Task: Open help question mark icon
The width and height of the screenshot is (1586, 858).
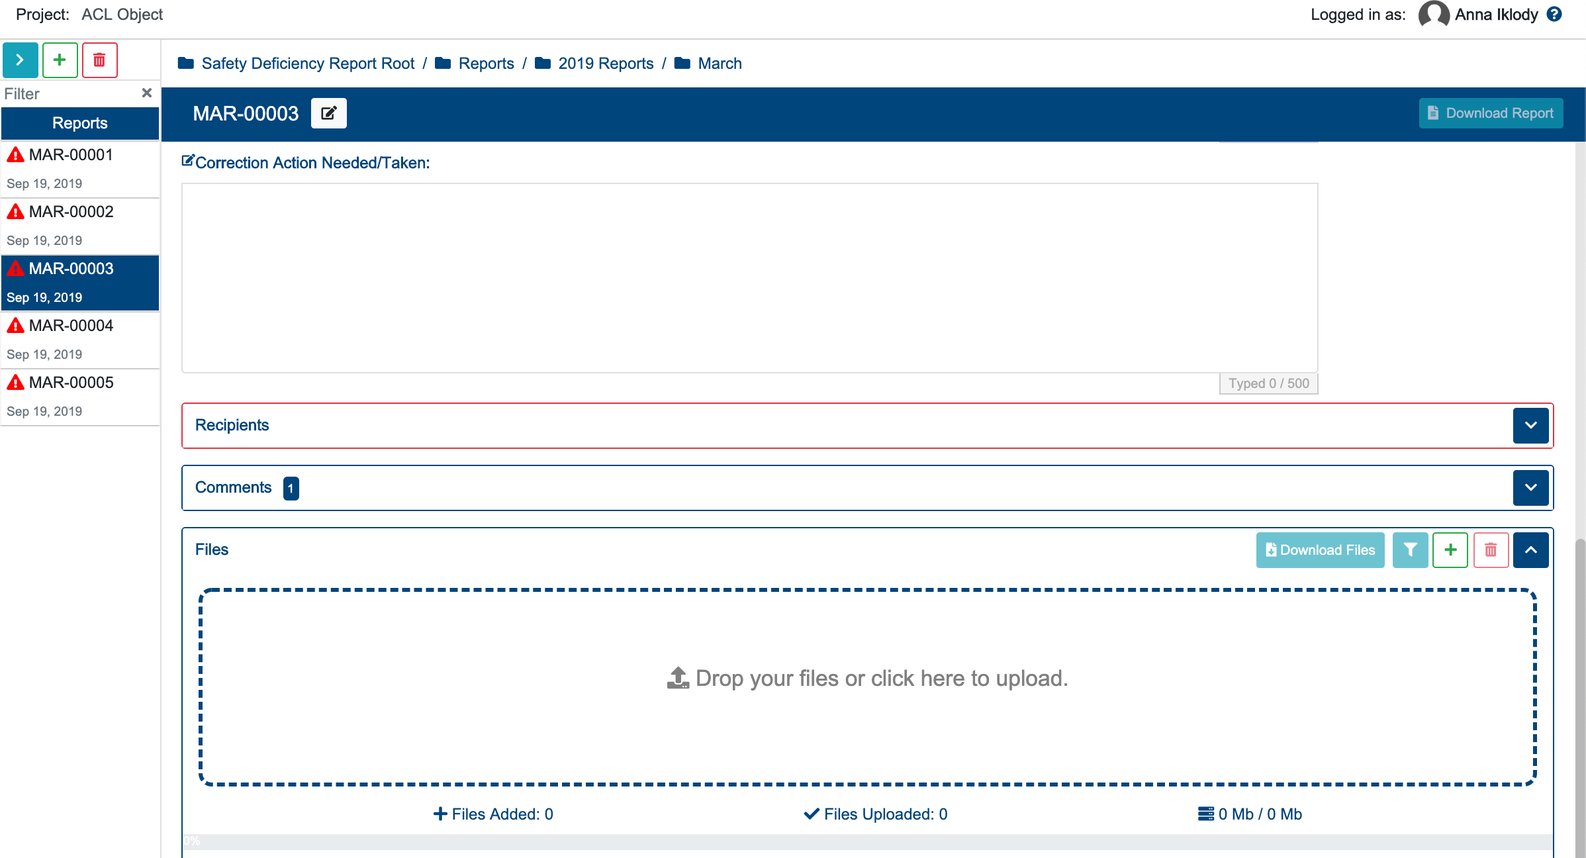Action: point(1554,14)
